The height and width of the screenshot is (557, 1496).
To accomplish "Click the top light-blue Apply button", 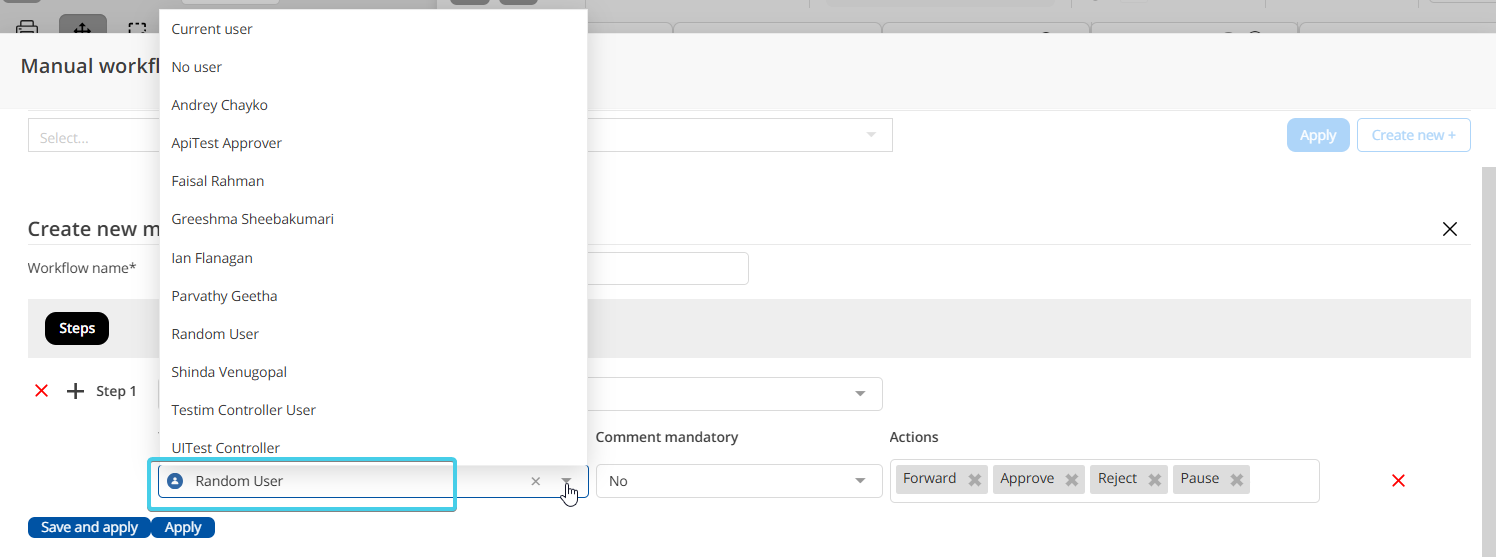I will coord(1318,135).
